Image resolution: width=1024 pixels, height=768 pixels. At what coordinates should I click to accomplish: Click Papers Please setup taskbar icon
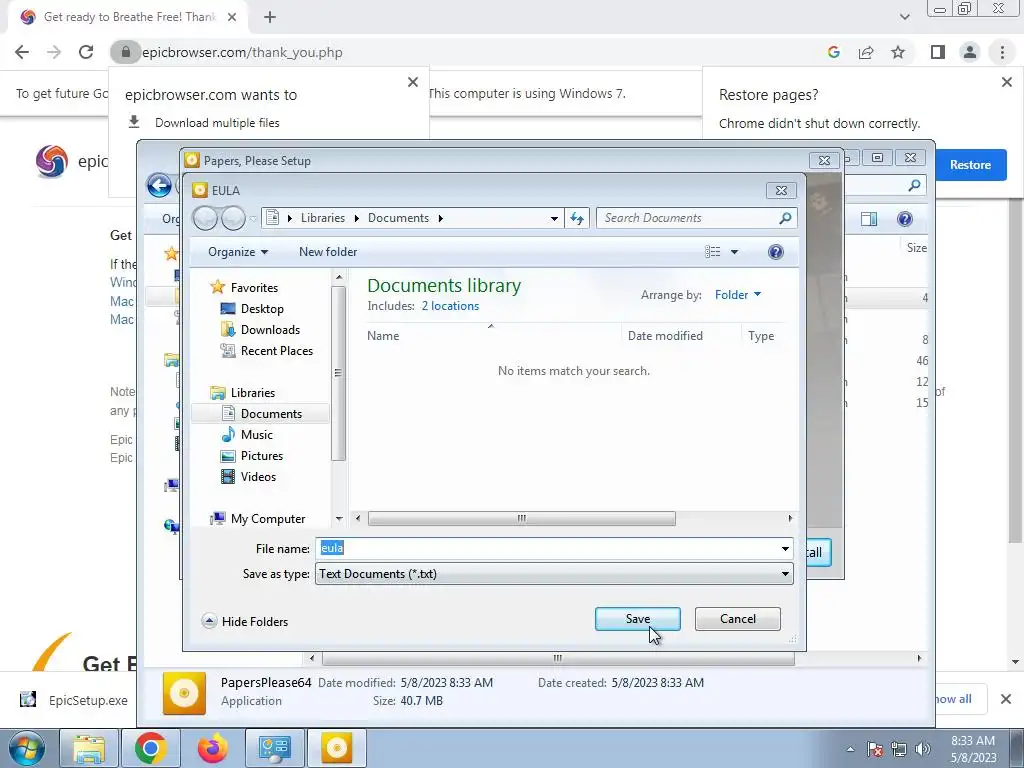coord(337,748)
